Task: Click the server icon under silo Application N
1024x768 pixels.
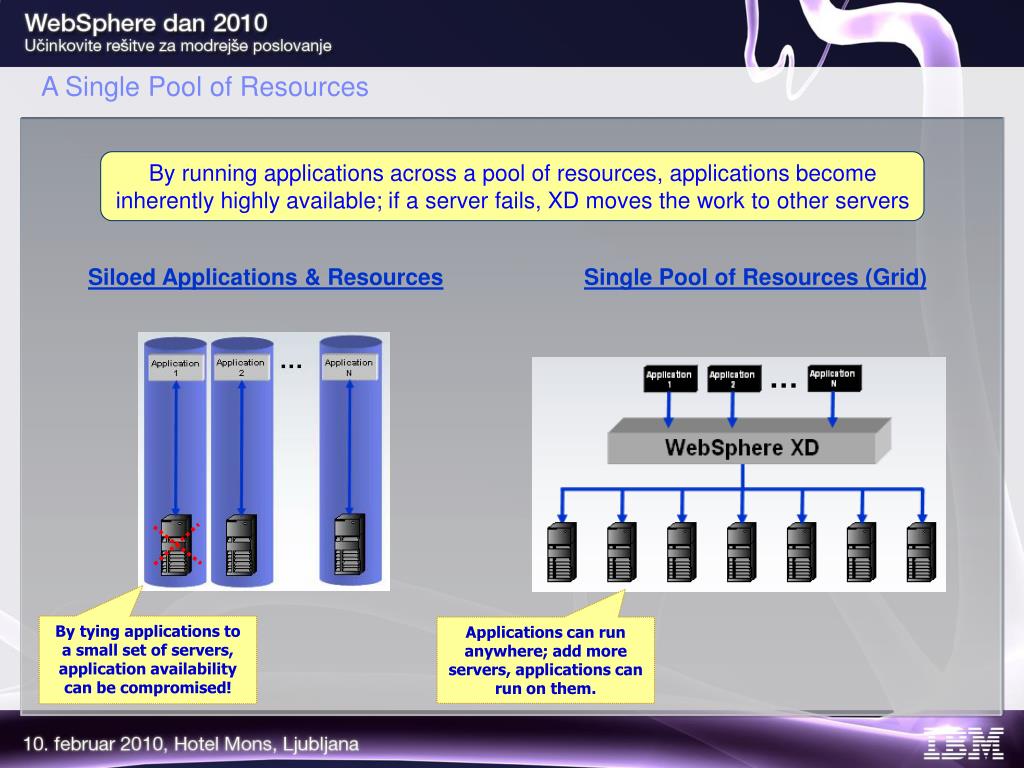Action: (x=349, y=545)
